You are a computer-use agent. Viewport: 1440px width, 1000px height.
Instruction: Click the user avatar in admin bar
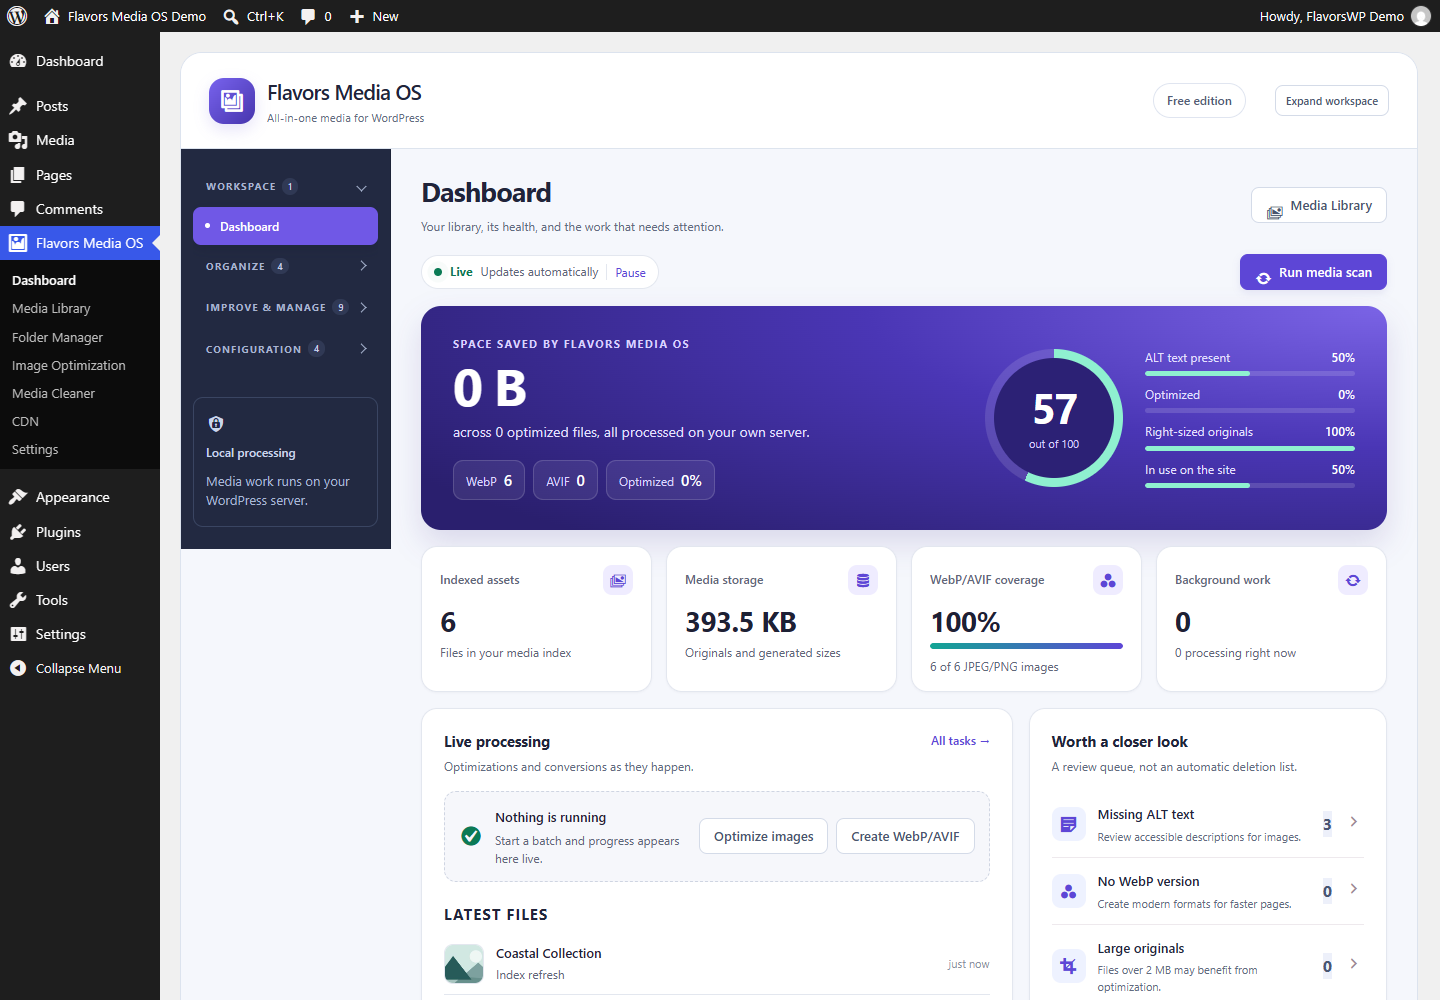point(1421,16)
